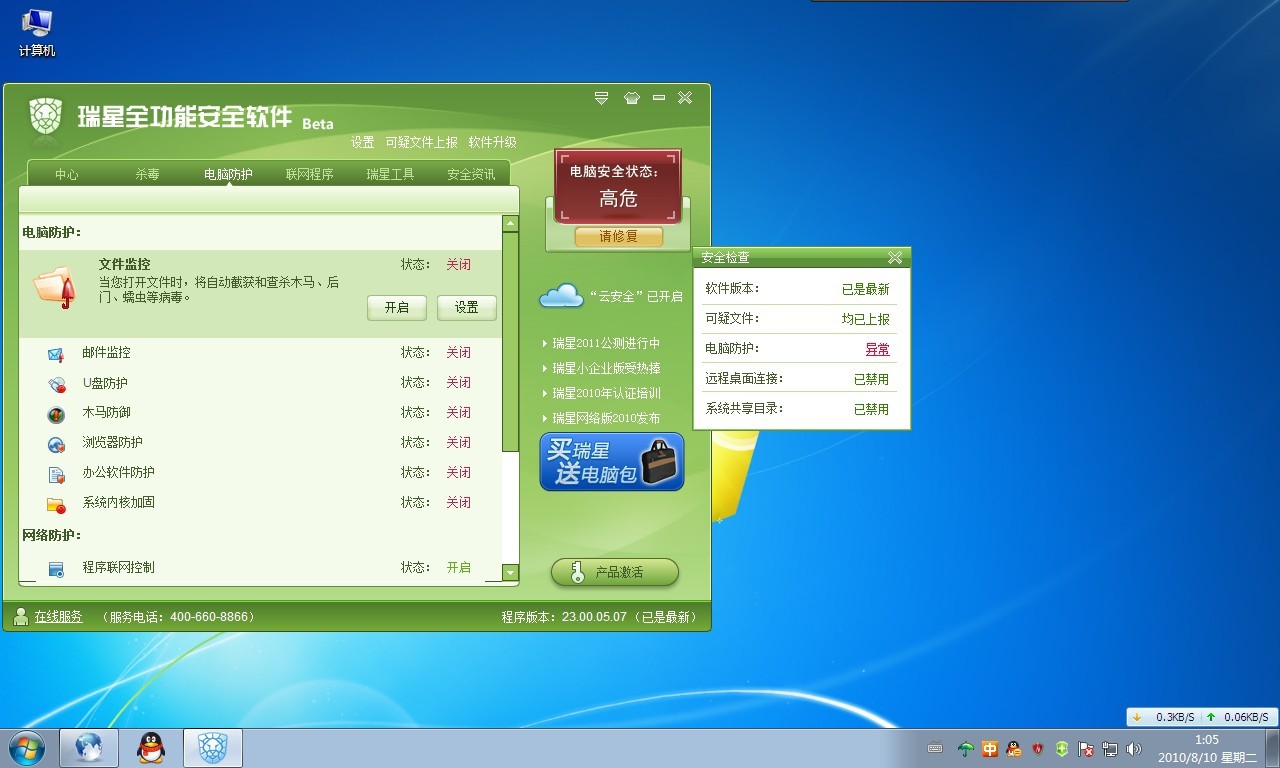The width and height of the screenshot is (1280, 768).
Task: Switch to the 杀毒 tab
Action: (147, 174)
